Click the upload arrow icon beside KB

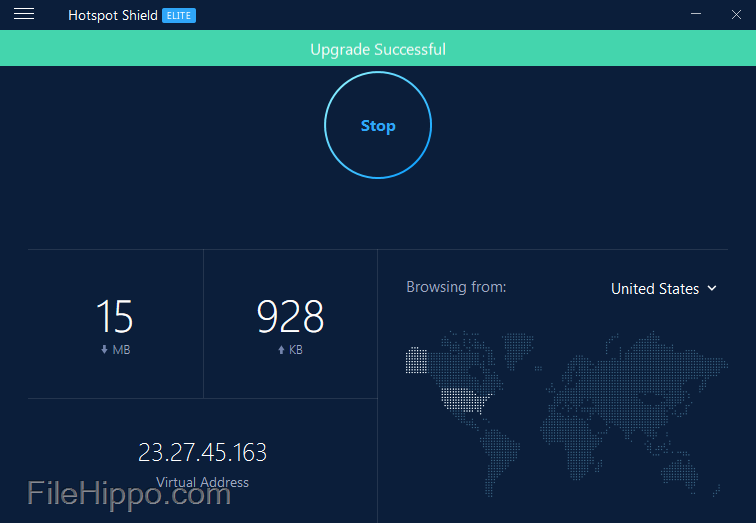281,349
